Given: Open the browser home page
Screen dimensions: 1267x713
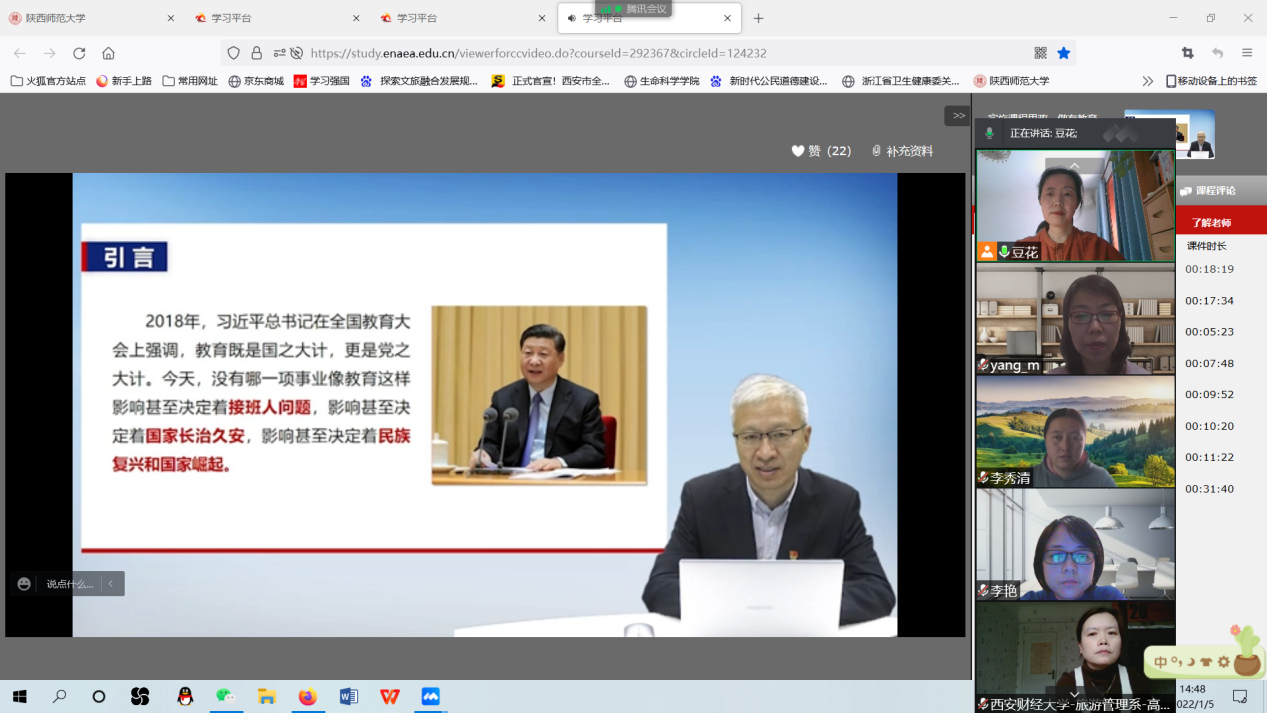Looking at the screenshot, I should click(108, 53).
